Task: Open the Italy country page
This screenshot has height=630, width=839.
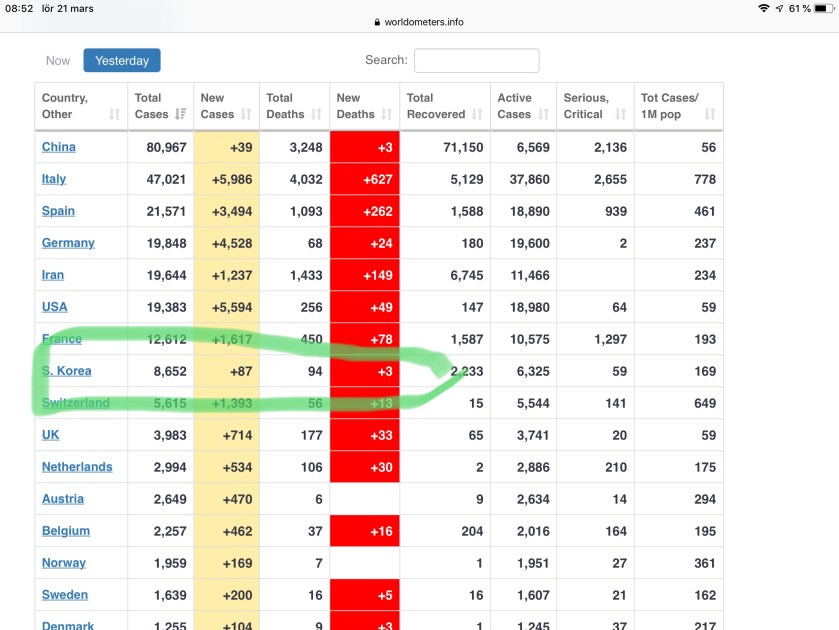Action: tap(54, 179)
